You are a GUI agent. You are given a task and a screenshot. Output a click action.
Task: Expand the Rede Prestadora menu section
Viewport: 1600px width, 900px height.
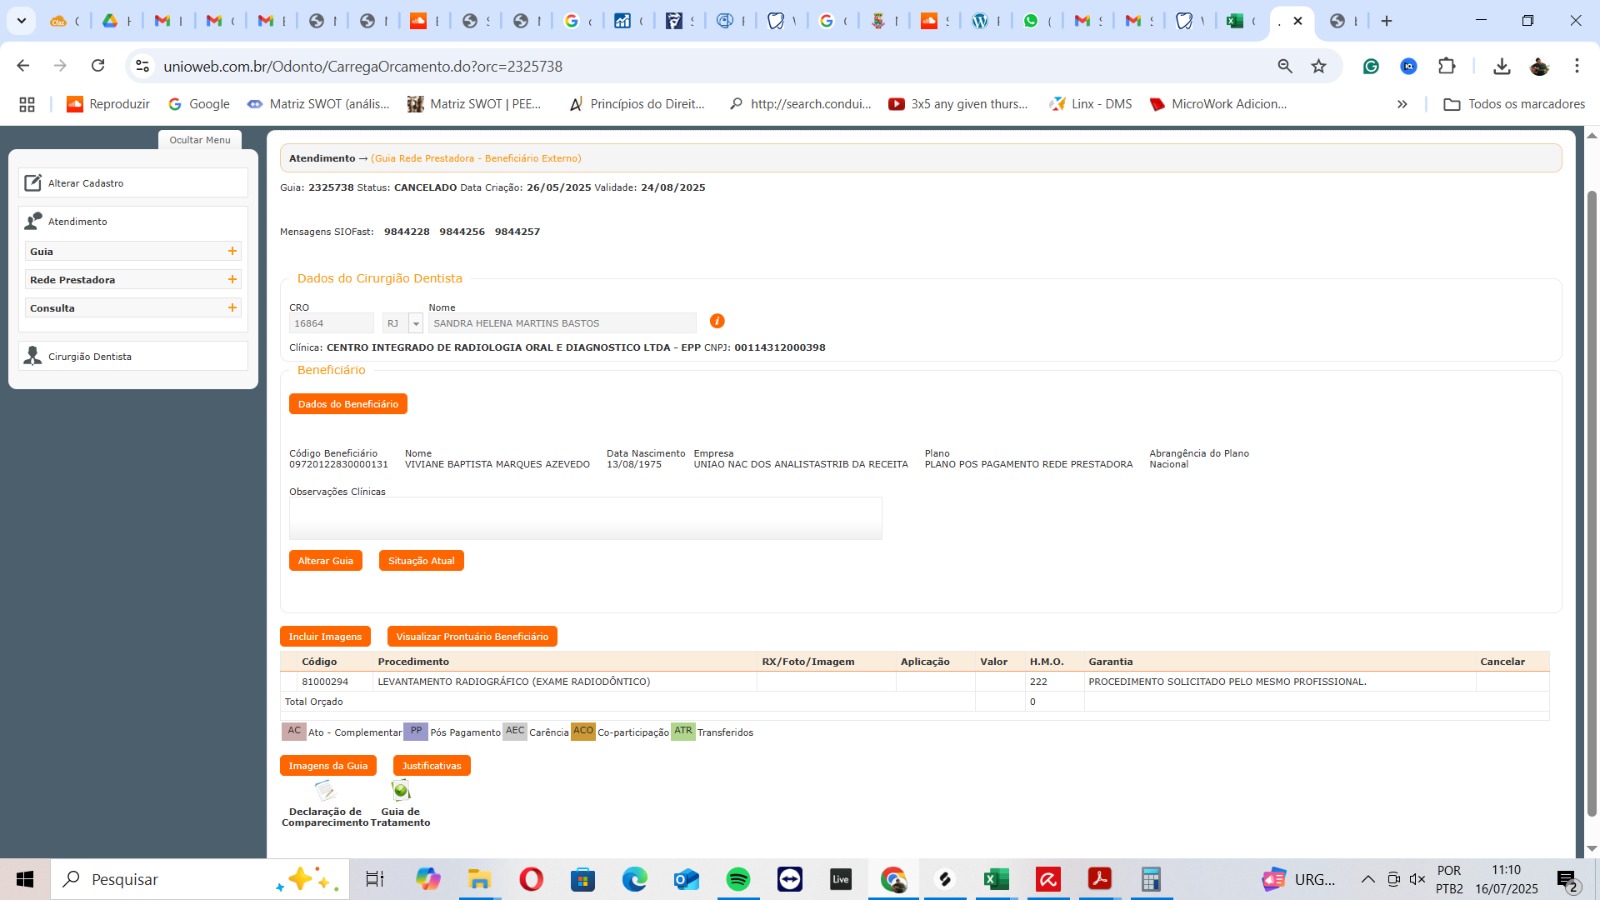point(232,280)
